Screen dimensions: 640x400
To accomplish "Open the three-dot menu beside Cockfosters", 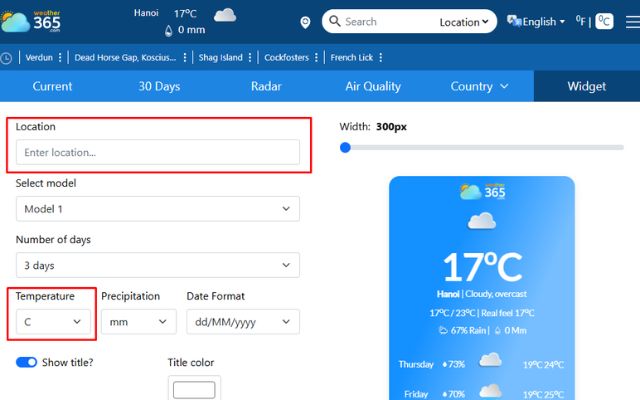I will tap(316, 57).
